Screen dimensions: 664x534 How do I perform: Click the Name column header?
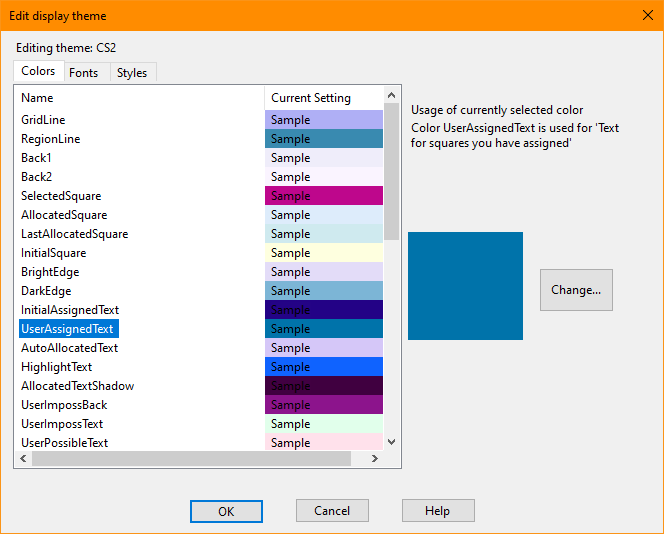pos(140,98)
